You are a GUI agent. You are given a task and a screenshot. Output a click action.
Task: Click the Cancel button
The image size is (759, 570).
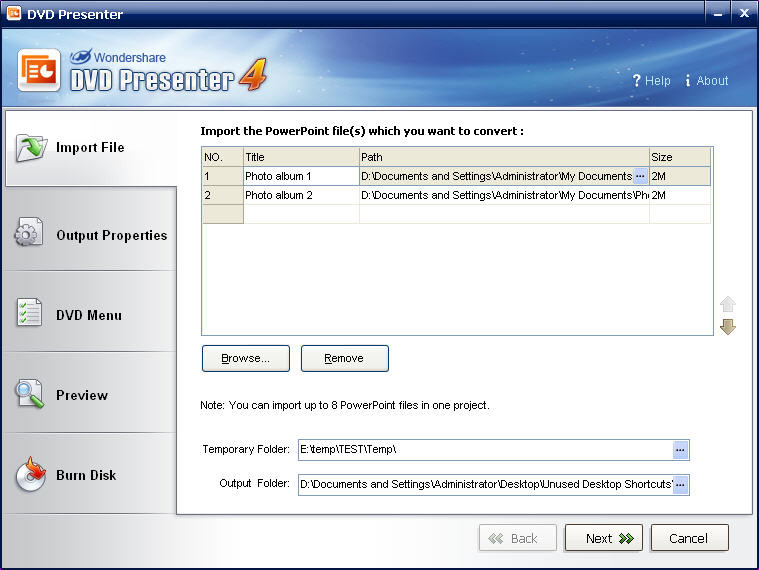[x=690, y=538]
